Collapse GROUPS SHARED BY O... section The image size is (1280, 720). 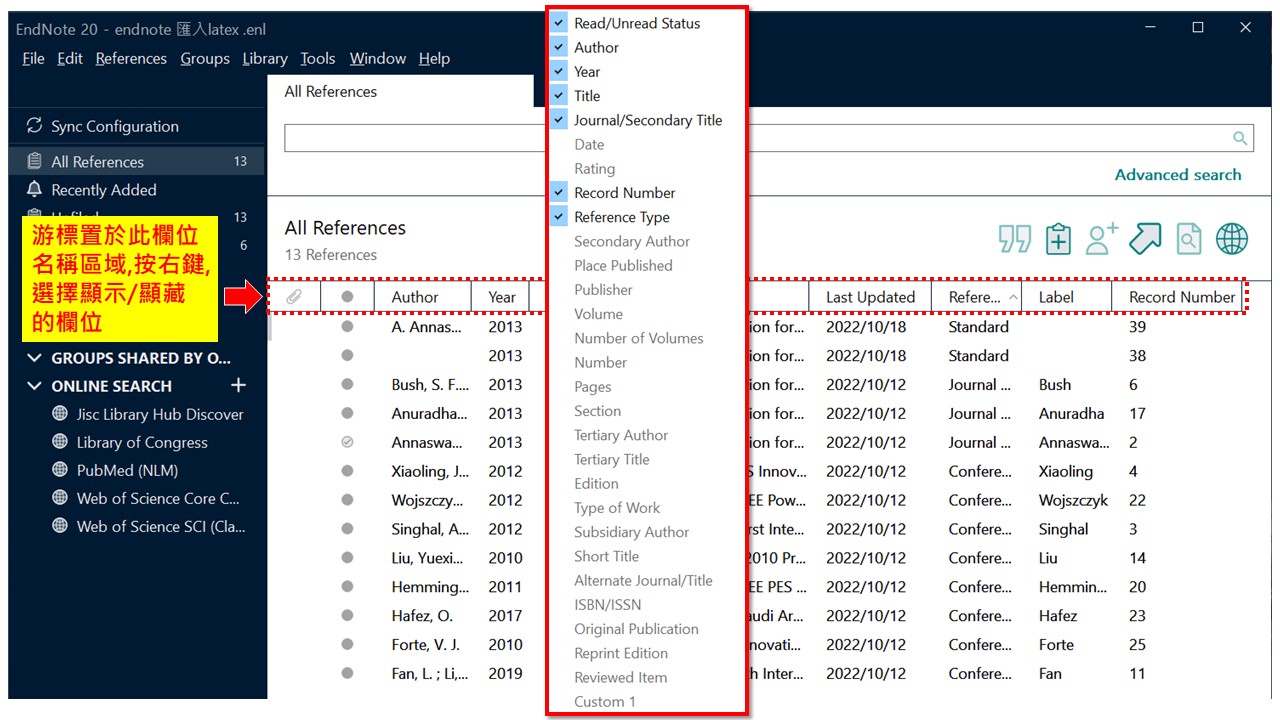35,358
